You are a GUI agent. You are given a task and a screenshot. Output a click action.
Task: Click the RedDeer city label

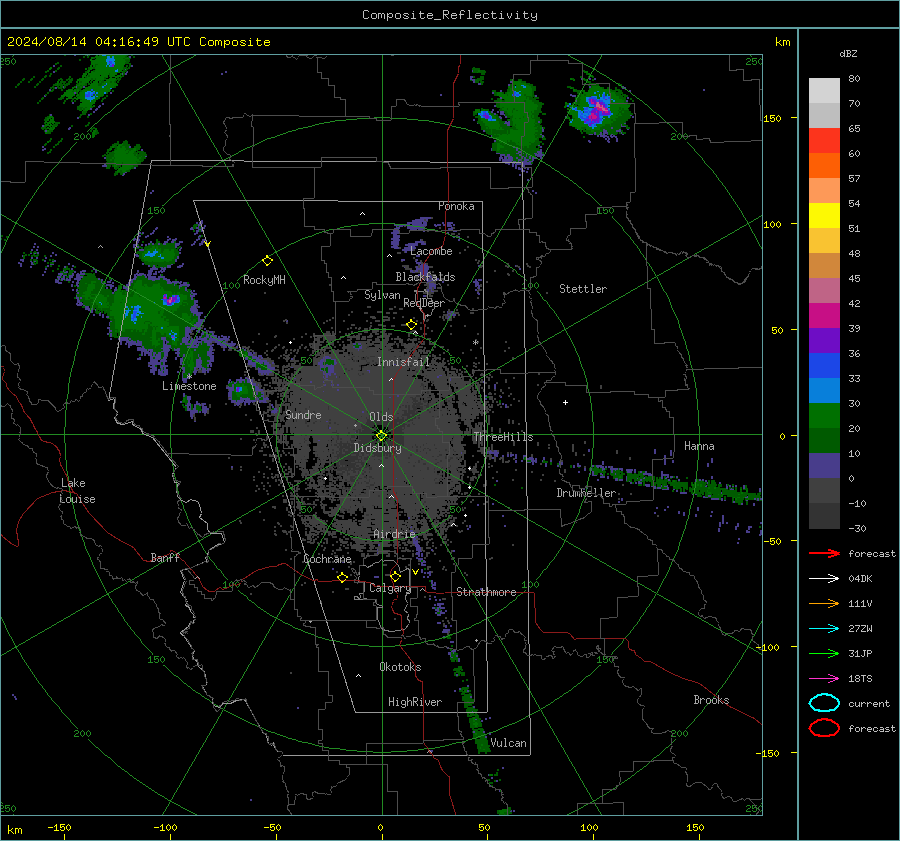click(x=424, y=303)
